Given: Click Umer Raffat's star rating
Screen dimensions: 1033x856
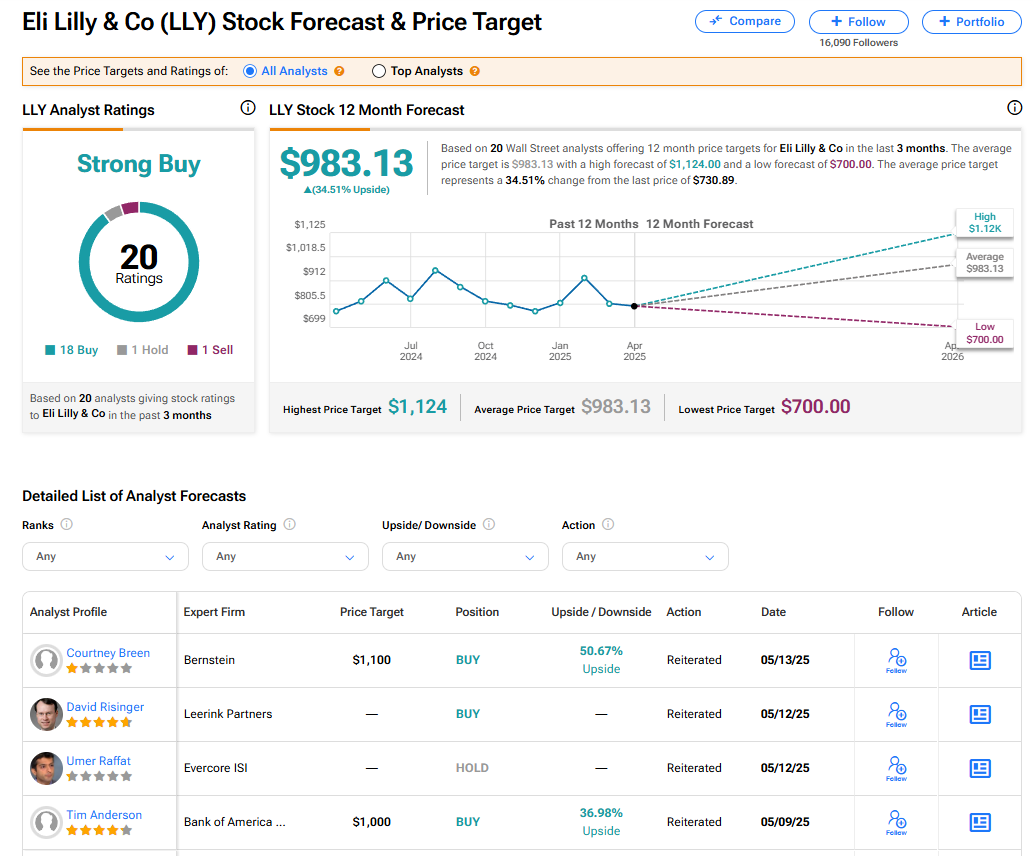Looking at the screenshot, I should point(99,776).
